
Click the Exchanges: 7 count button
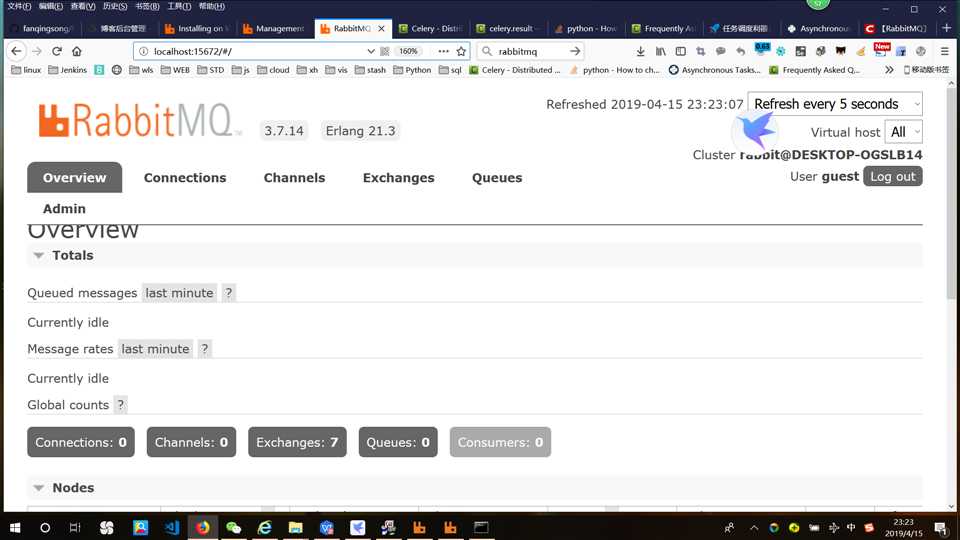(297, 442)
